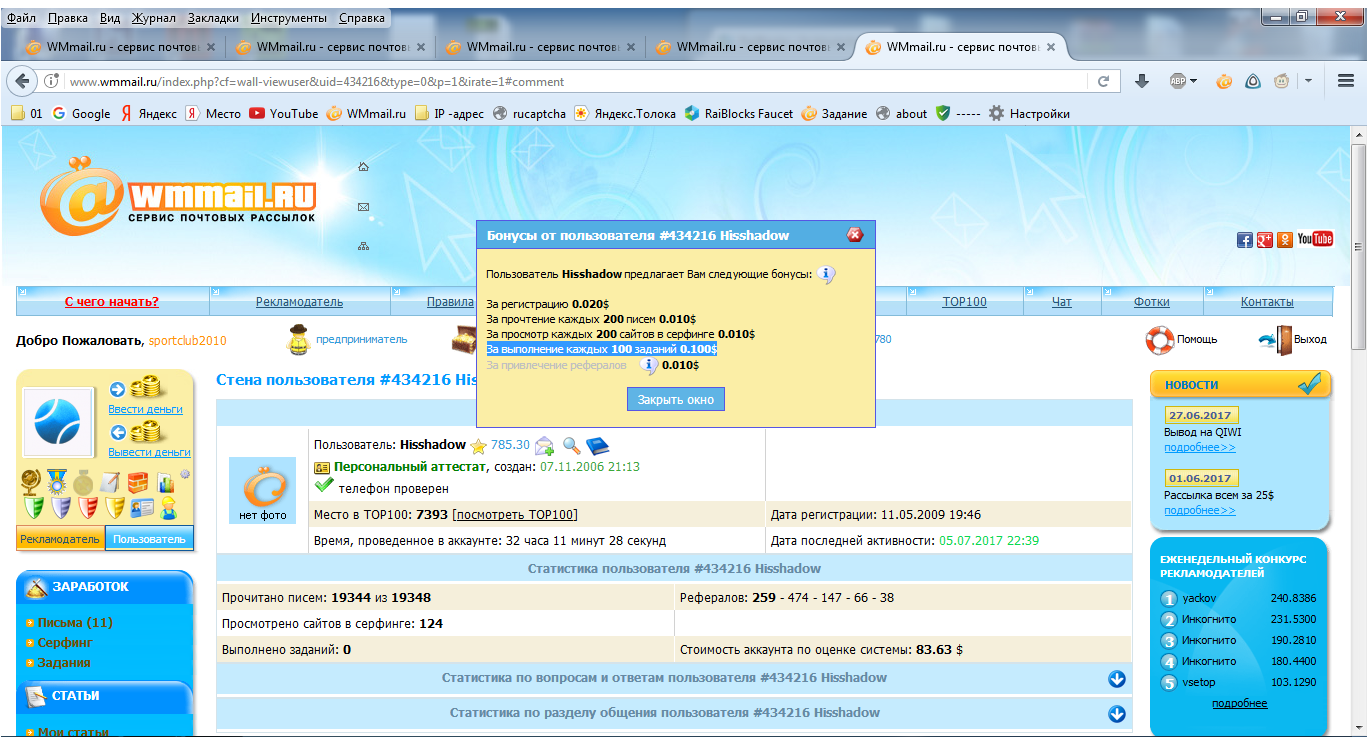Image resolution: width=1368 pixels, height=737 pixels.
Task: Expand statistics on communication section
Action: point(1117,714)
